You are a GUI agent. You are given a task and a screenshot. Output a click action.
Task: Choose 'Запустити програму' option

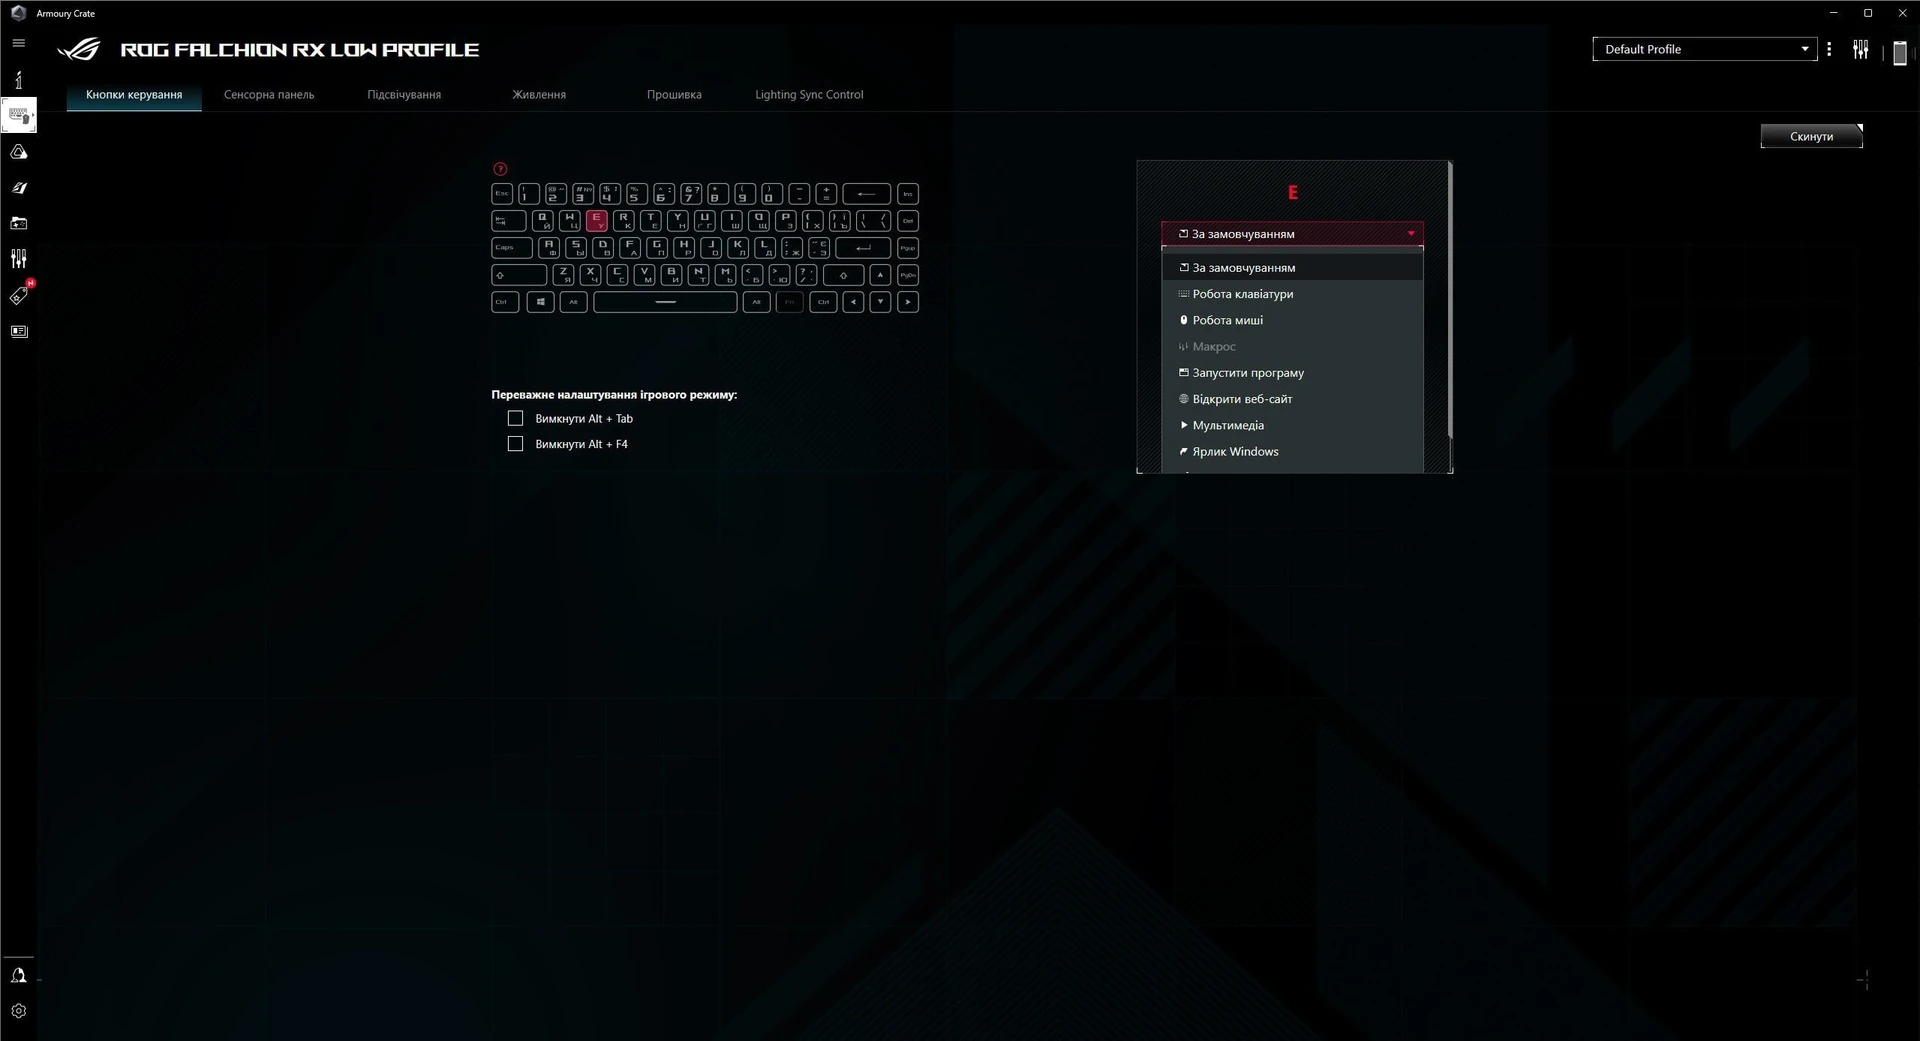pos(1292,373)
